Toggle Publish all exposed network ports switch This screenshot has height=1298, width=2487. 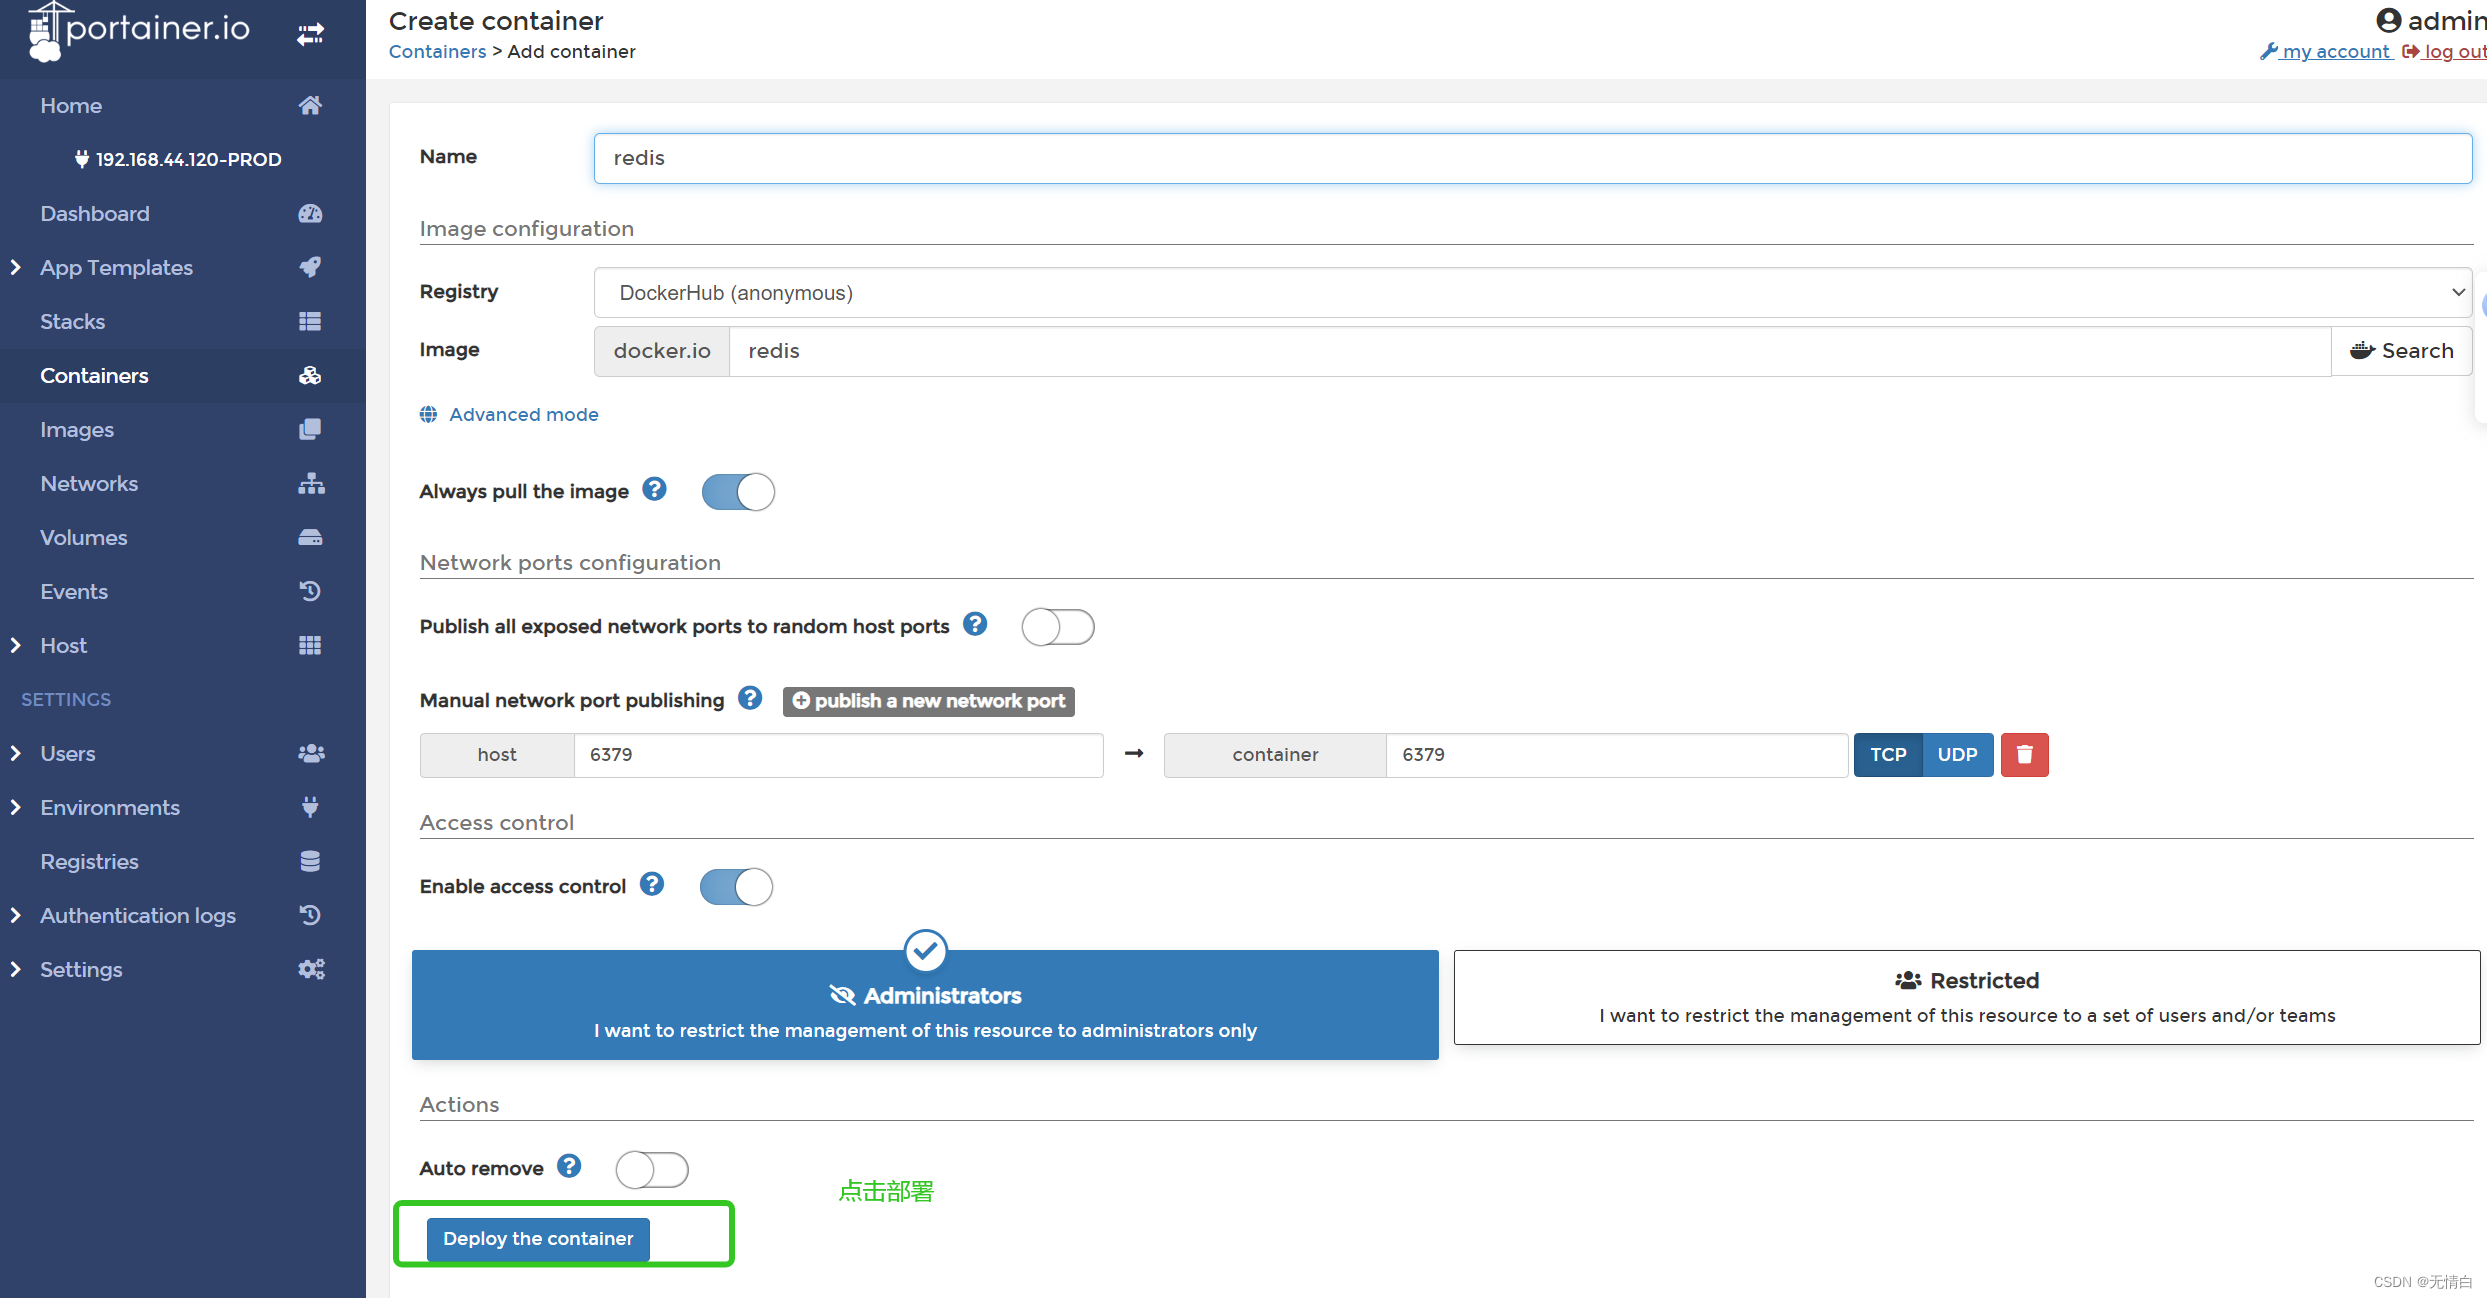point(1058,627)
